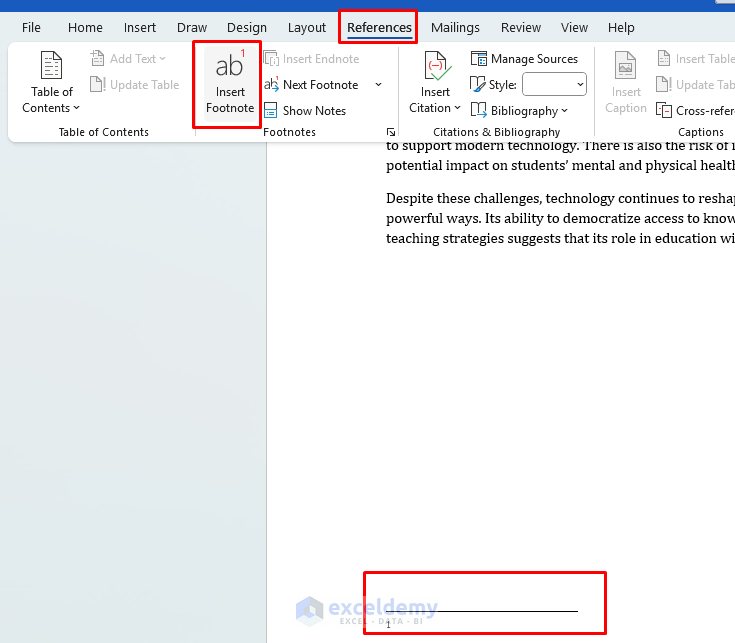Screen dimensions: 735x643
Task: Click the Table of Contents icon
Action: 51,65
